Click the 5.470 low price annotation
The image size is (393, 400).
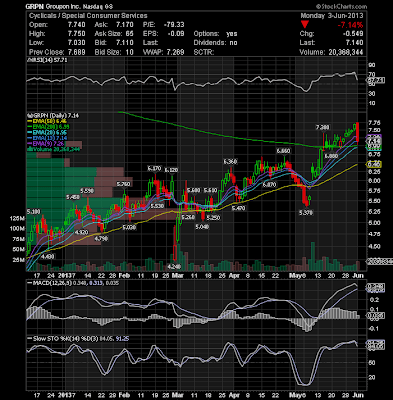pos(238,208)
